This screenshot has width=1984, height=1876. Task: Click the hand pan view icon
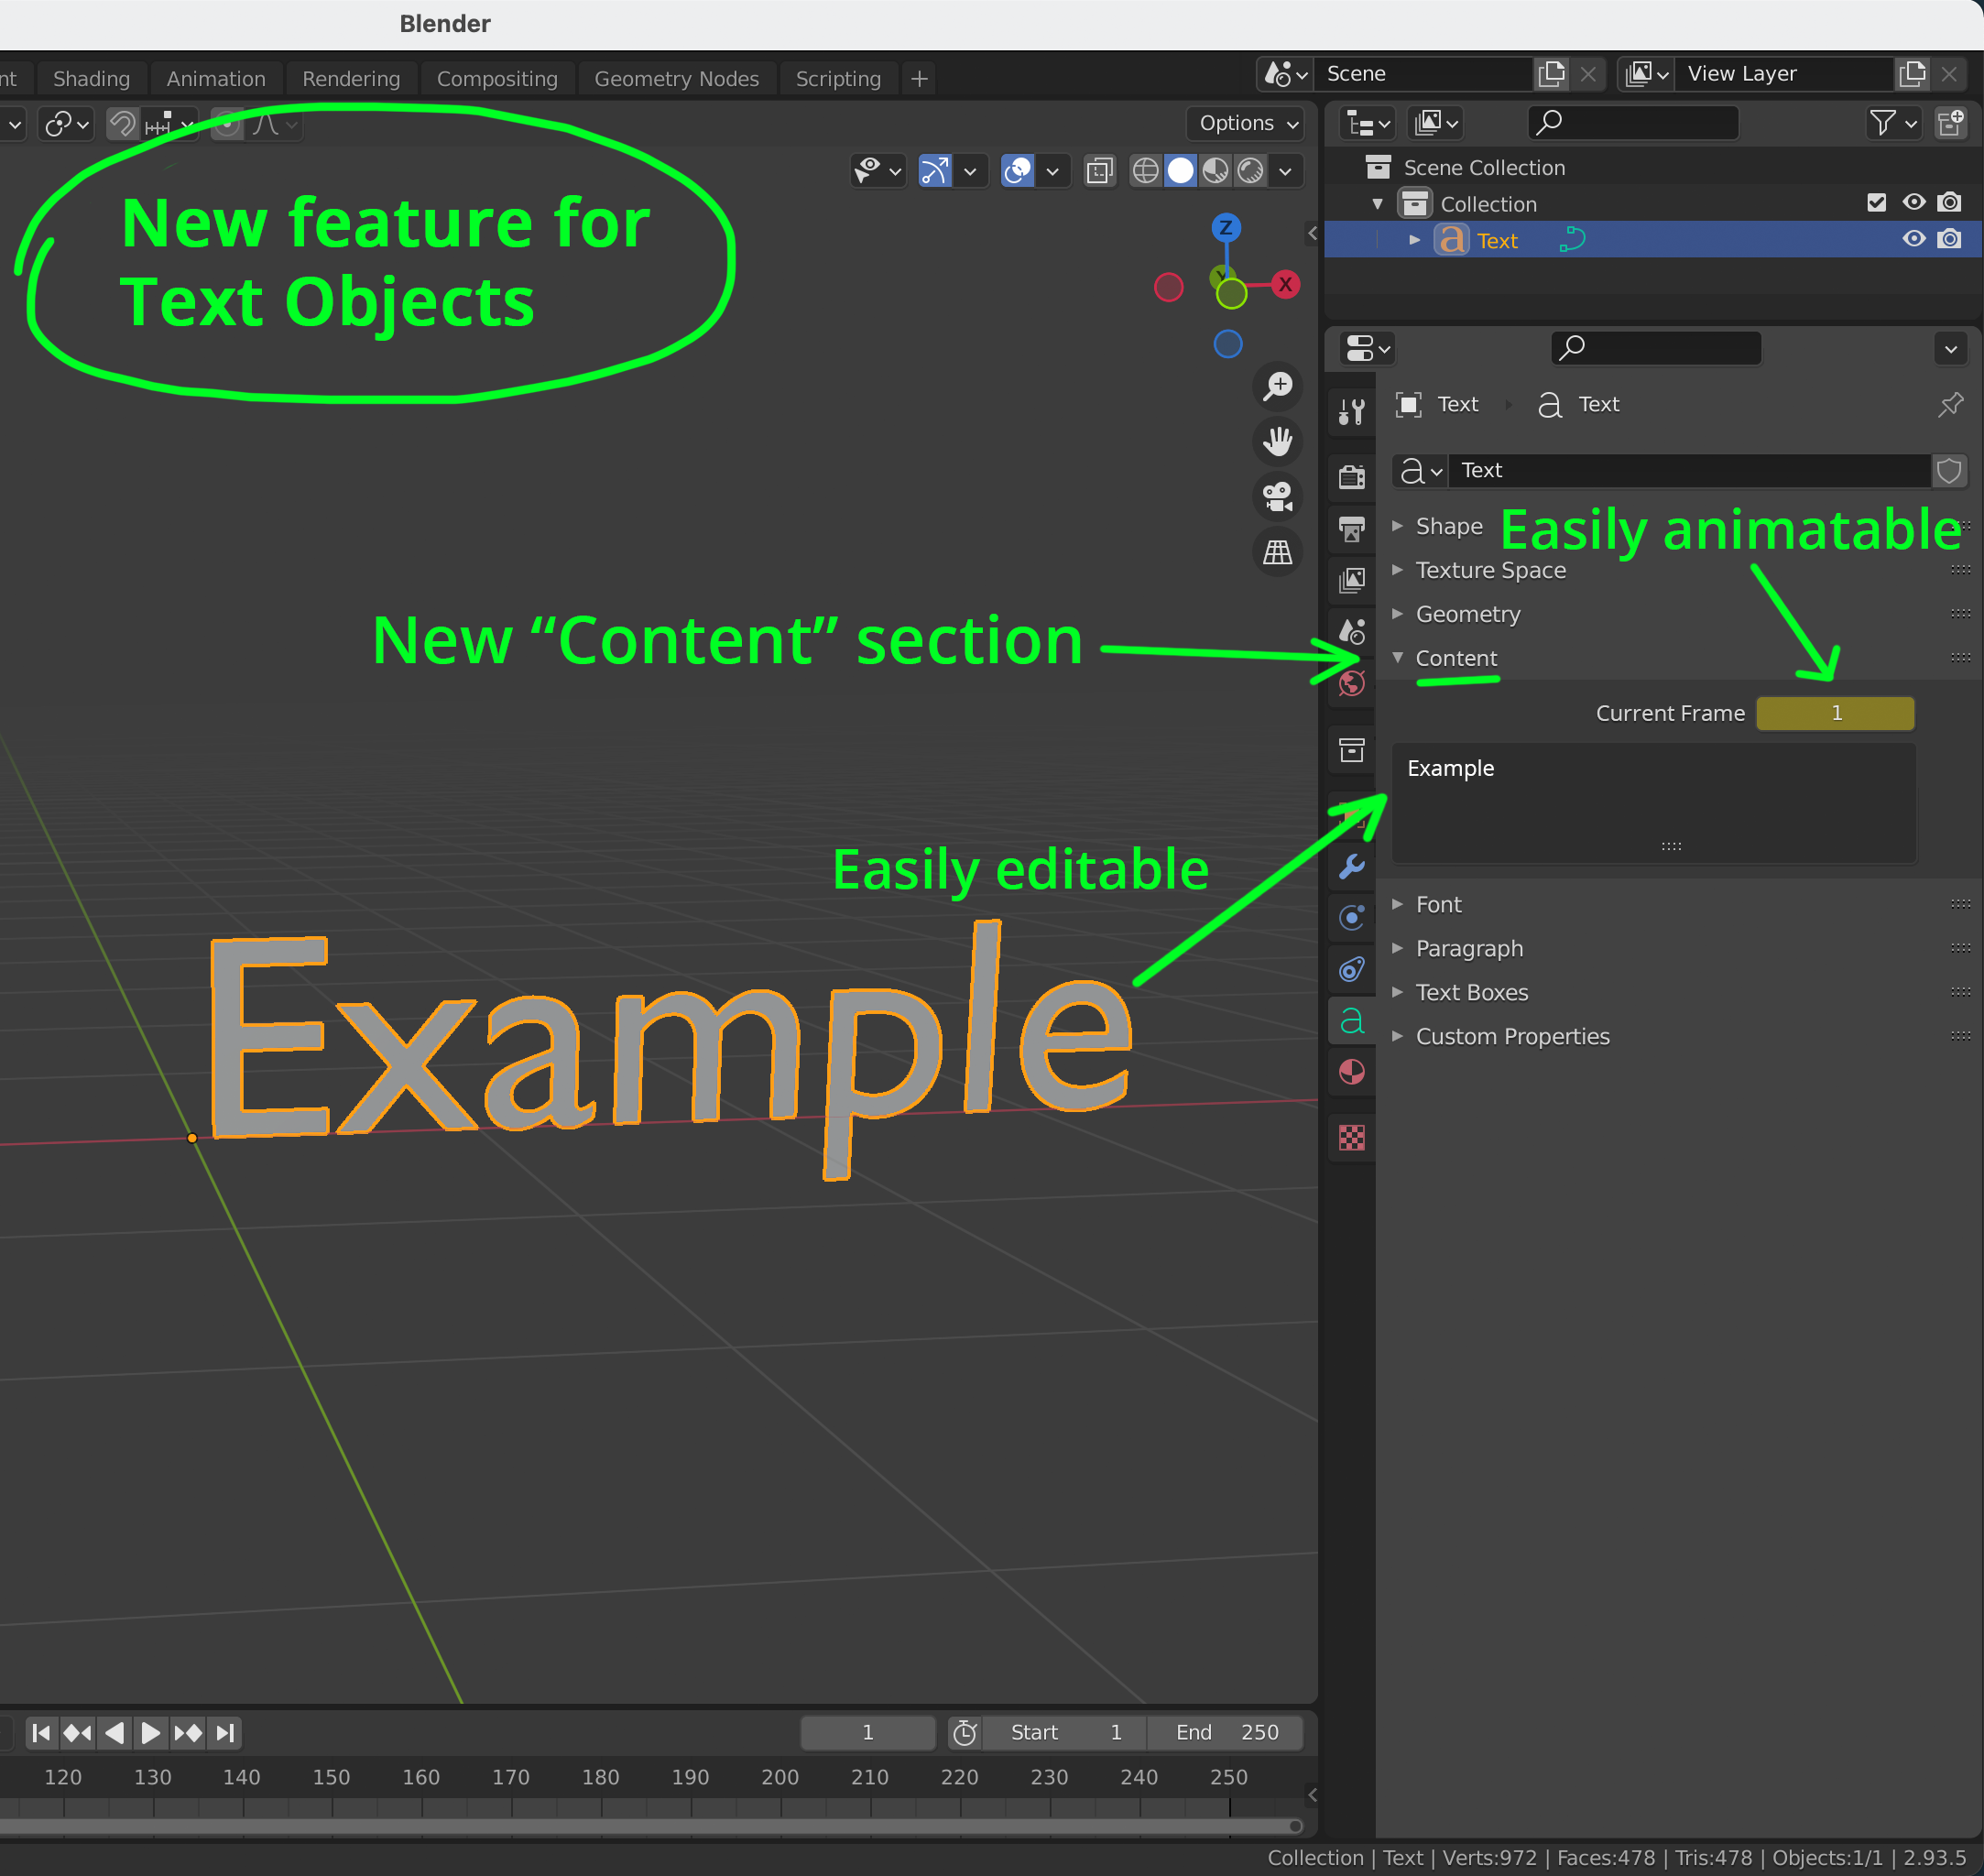click(x=1278, y=441)
